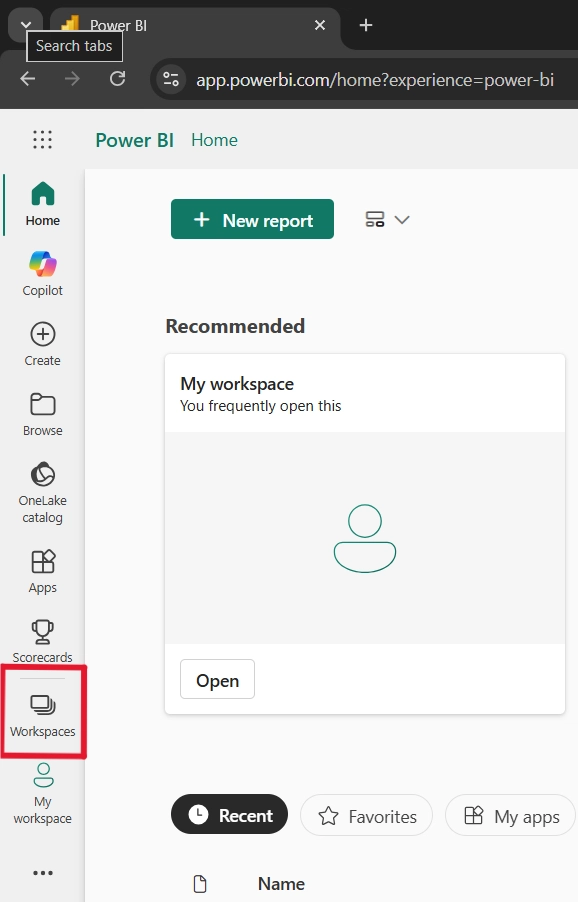Expand the layout view dropdown chevron
Viewport: 578px width, 902px height.
click(x=402, y=220)
